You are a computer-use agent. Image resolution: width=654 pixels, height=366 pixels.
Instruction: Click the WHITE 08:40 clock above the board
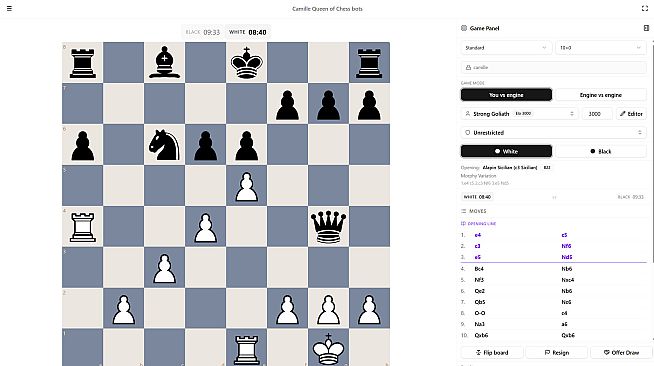[248, 32]
